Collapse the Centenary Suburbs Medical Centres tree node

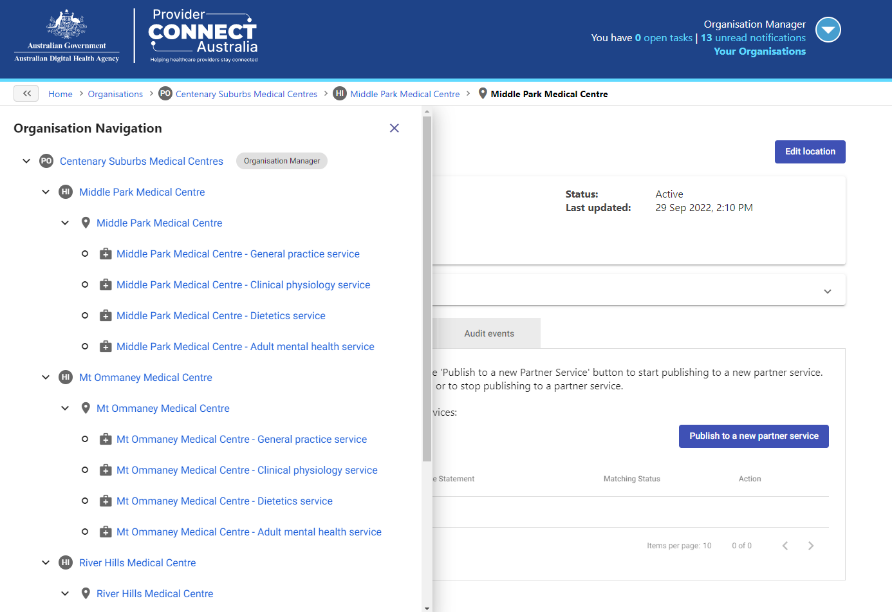[26, 161]
